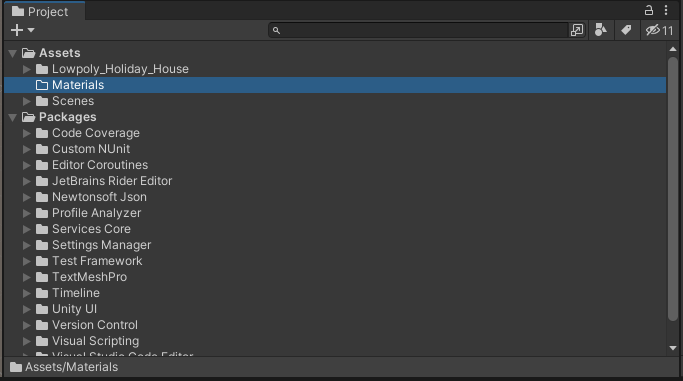
Task: Open search in Unity Search window icon
Action: click(x=577, y=30)
